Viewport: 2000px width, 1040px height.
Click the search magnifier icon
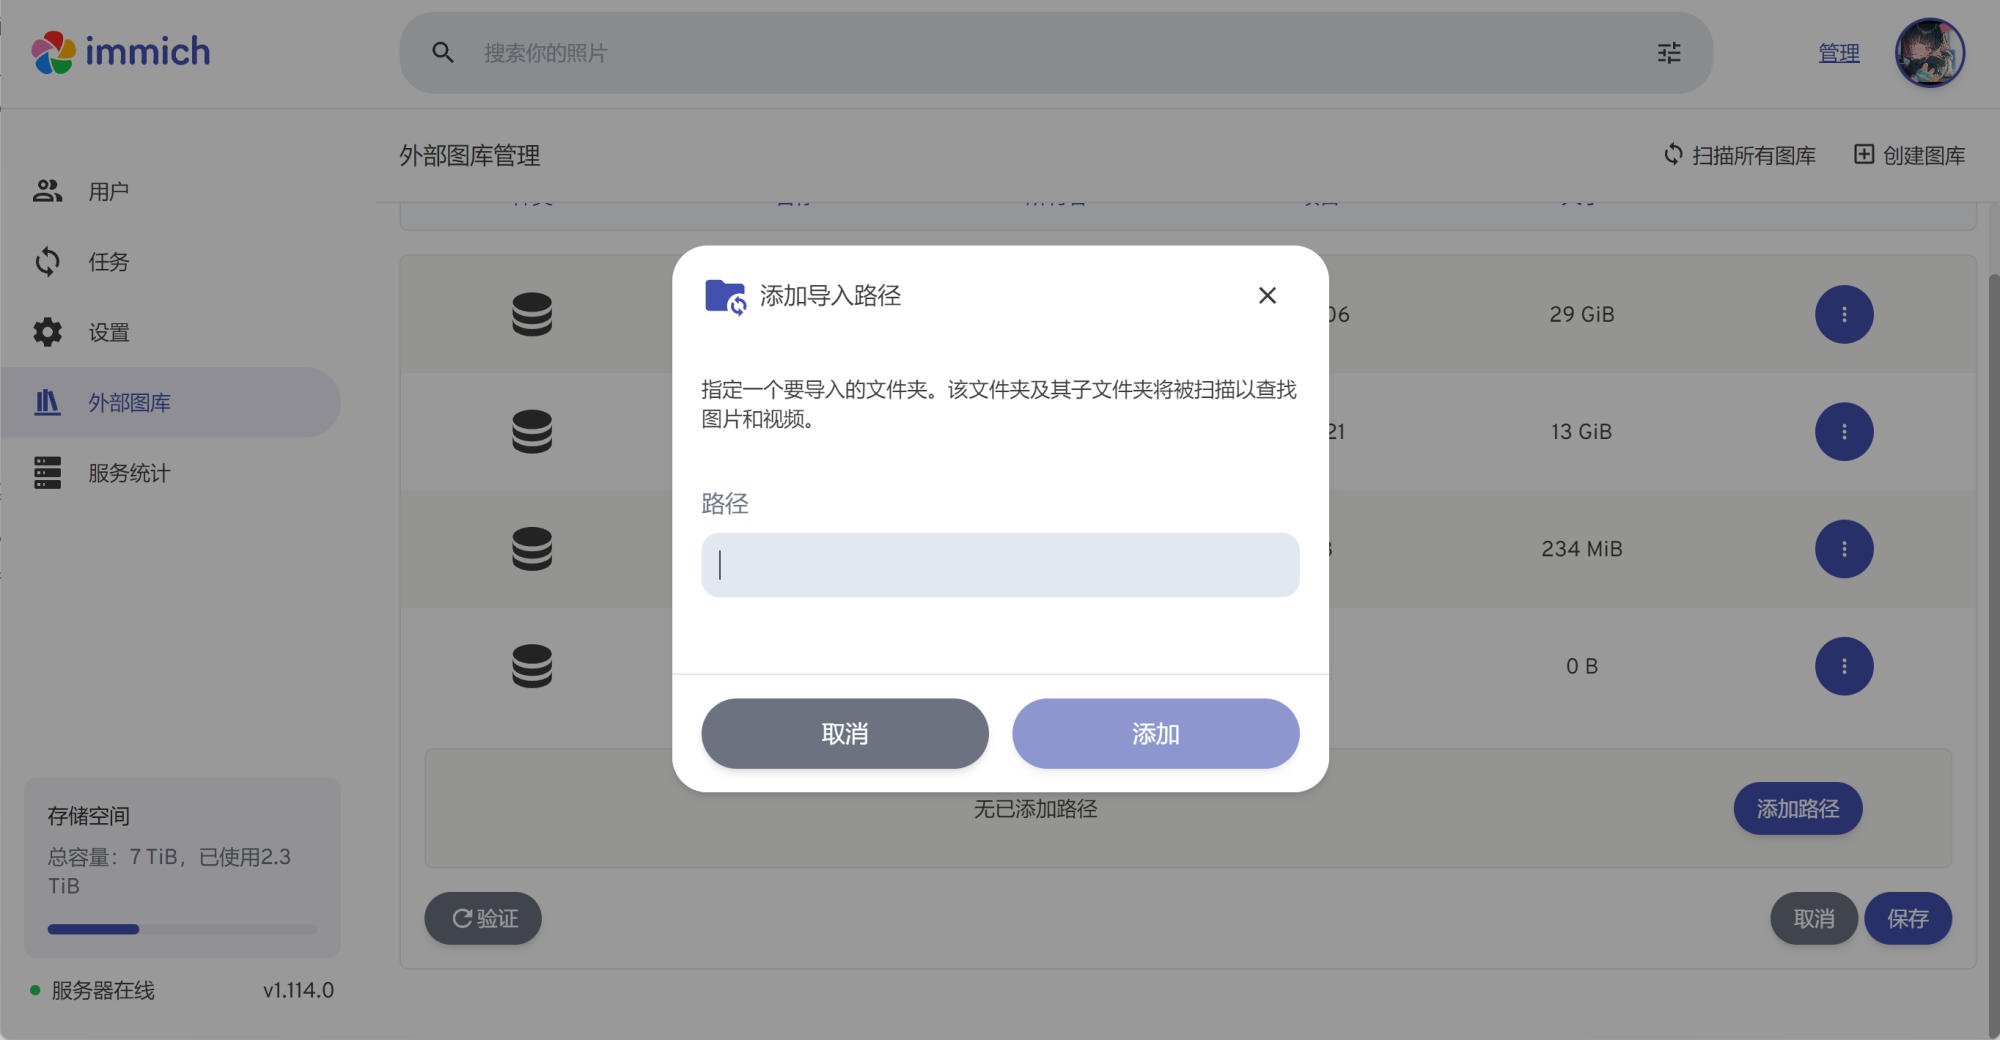pyautogui.click(x=443, y=53)
